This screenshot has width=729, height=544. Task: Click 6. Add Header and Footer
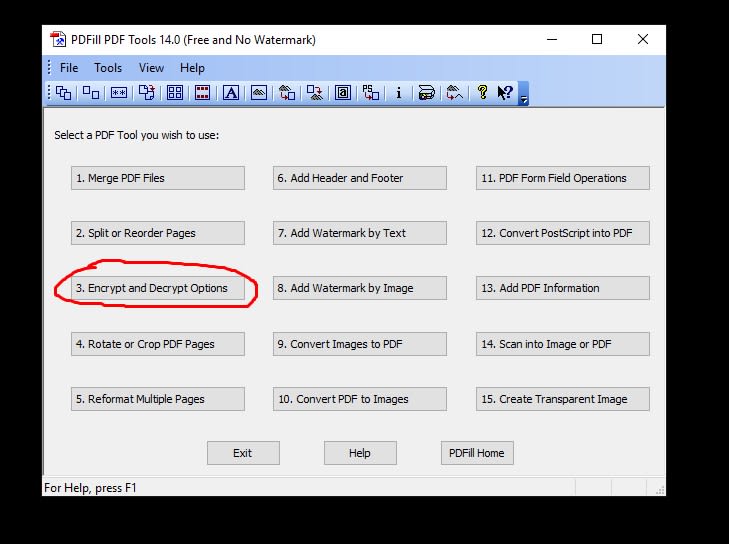click(x=360, y=178)
